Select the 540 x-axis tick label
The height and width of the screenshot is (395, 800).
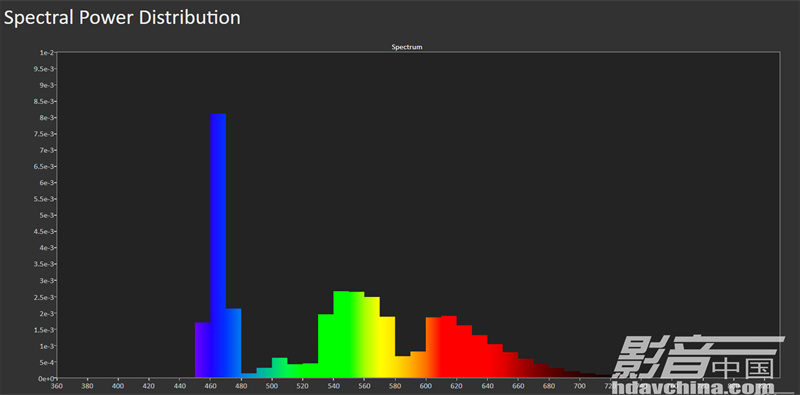pos(333,387)
